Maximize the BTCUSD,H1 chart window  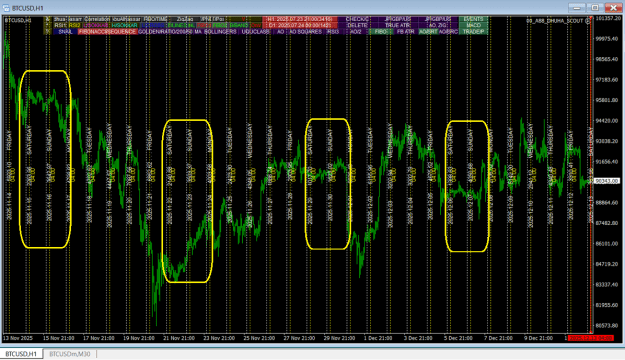pos(595,8)
